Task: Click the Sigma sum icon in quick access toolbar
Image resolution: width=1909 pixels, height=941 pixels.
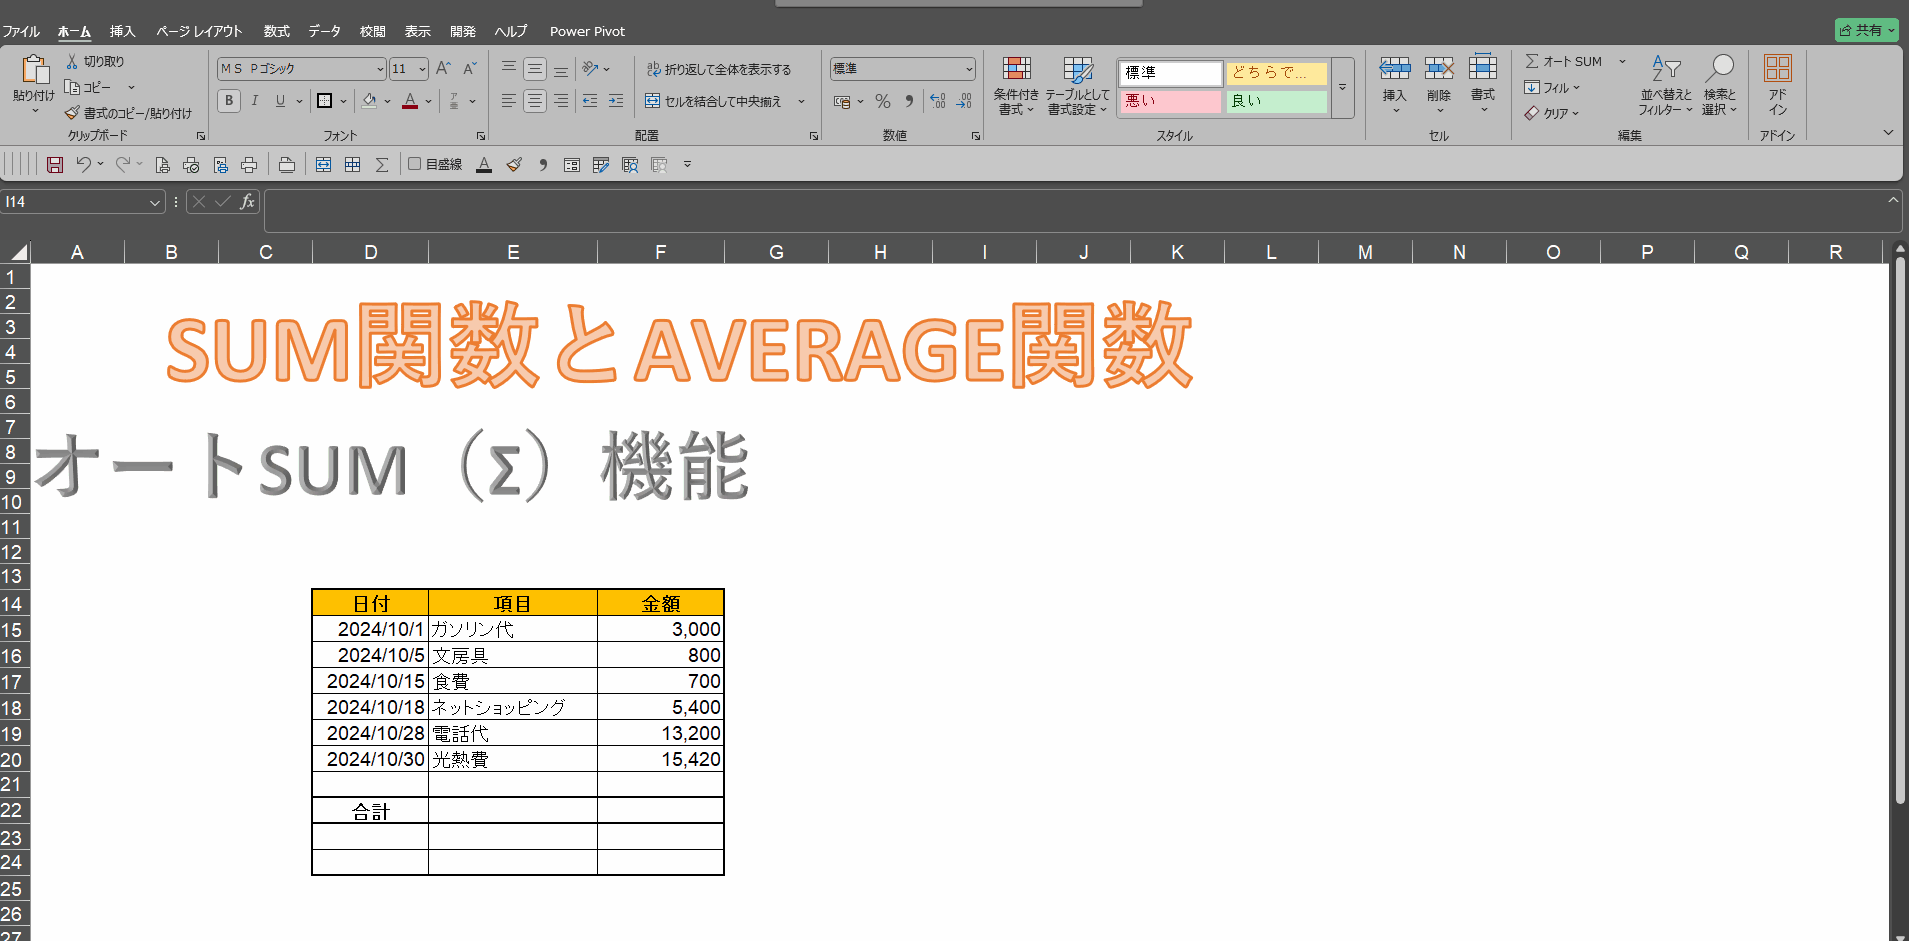Action: pyautogui.click(x=381, y=165)
